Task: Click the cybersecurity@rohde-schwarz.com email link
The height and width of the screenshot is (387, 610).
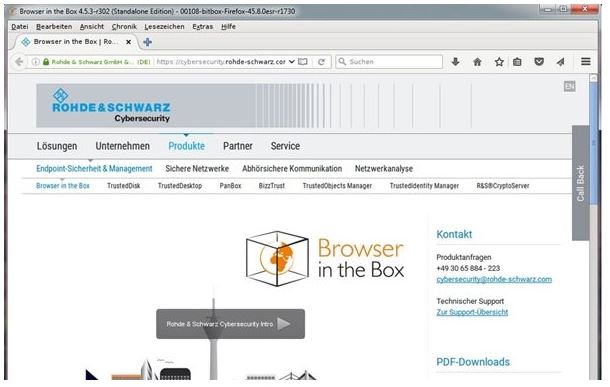Action: tap(494, 279)
